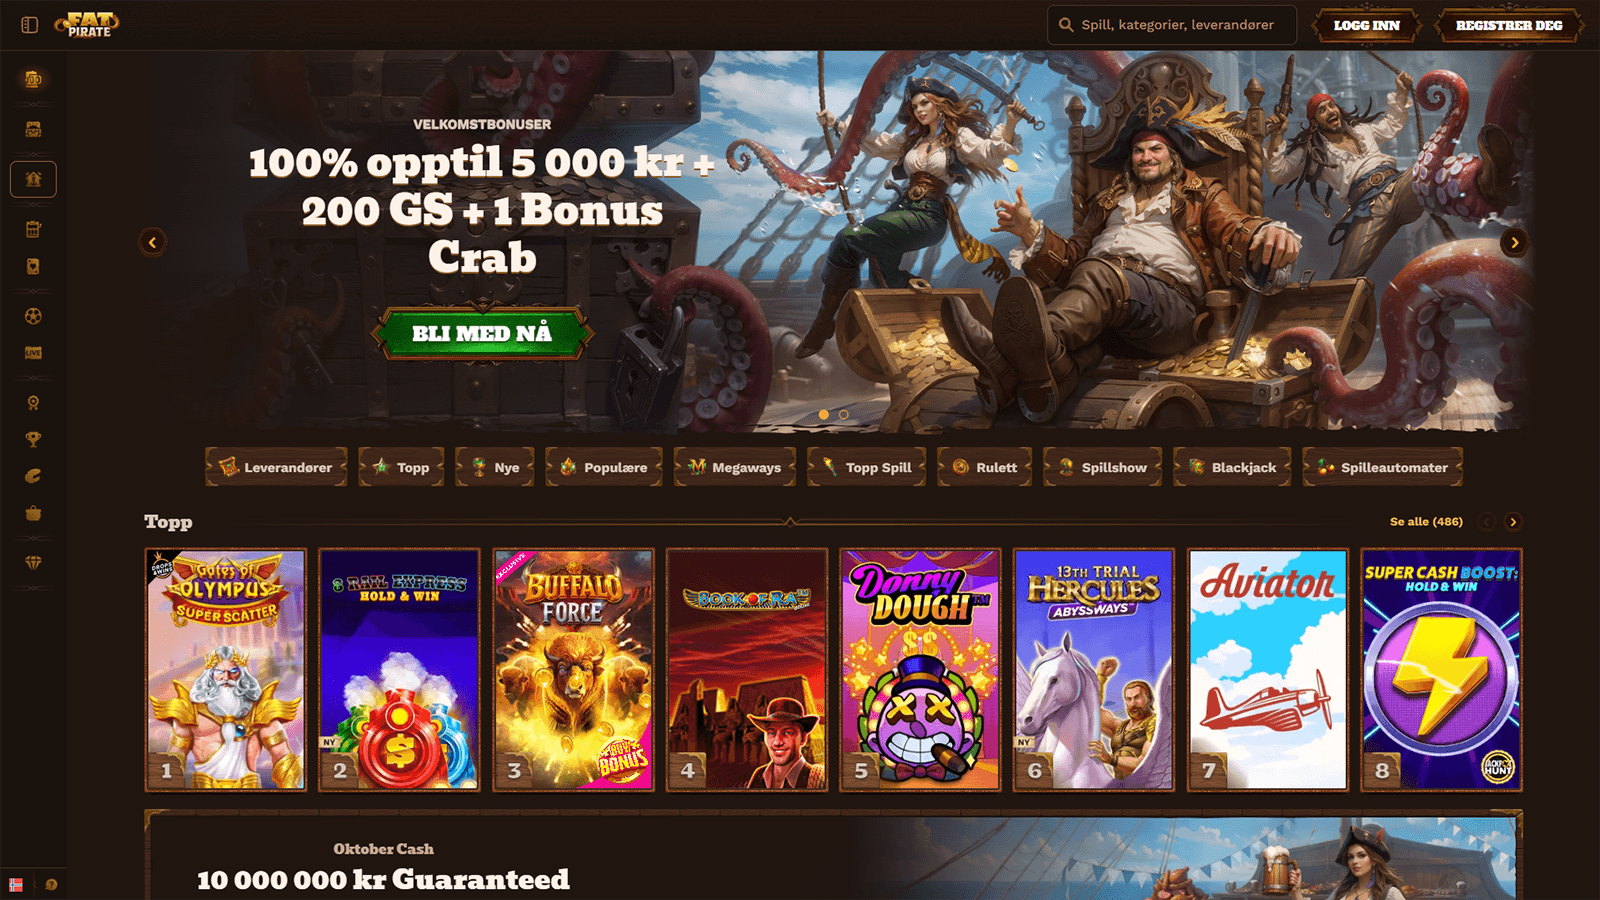The width and height of the screenshot is (1600, 900).
Task: Toggle the sidebar collapse icon beside logo
Action: (x=30, y=25)
